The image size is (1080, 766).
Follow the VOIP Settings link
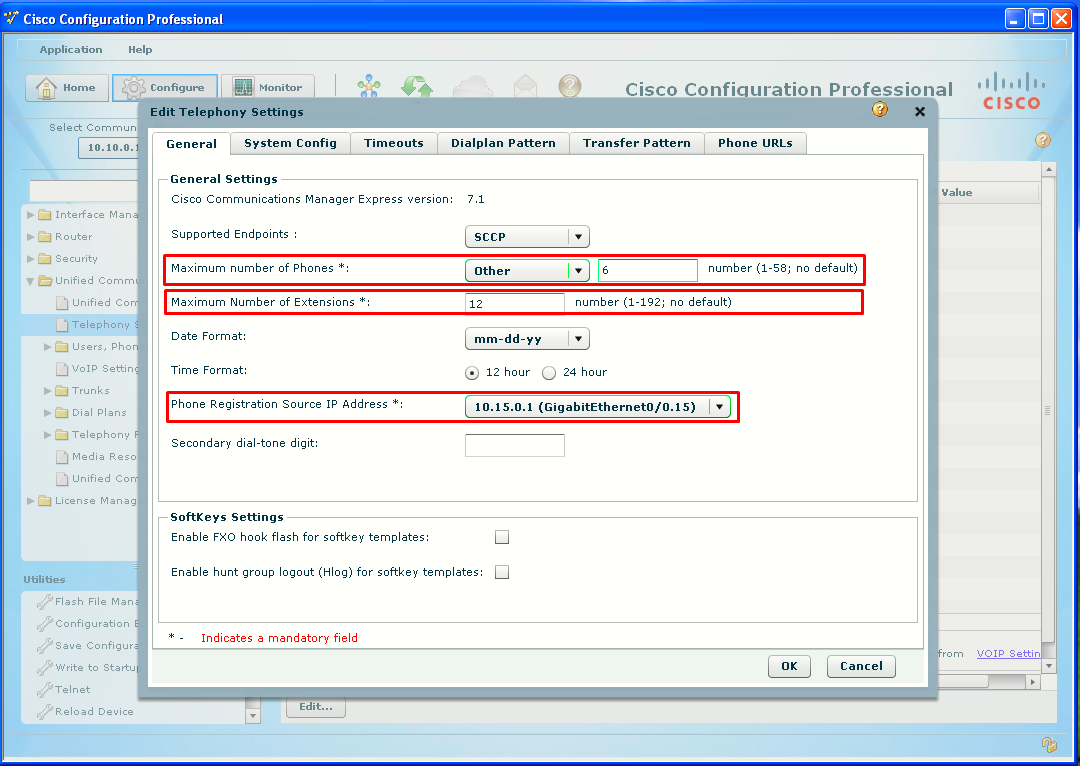[x=1008, y=653]
